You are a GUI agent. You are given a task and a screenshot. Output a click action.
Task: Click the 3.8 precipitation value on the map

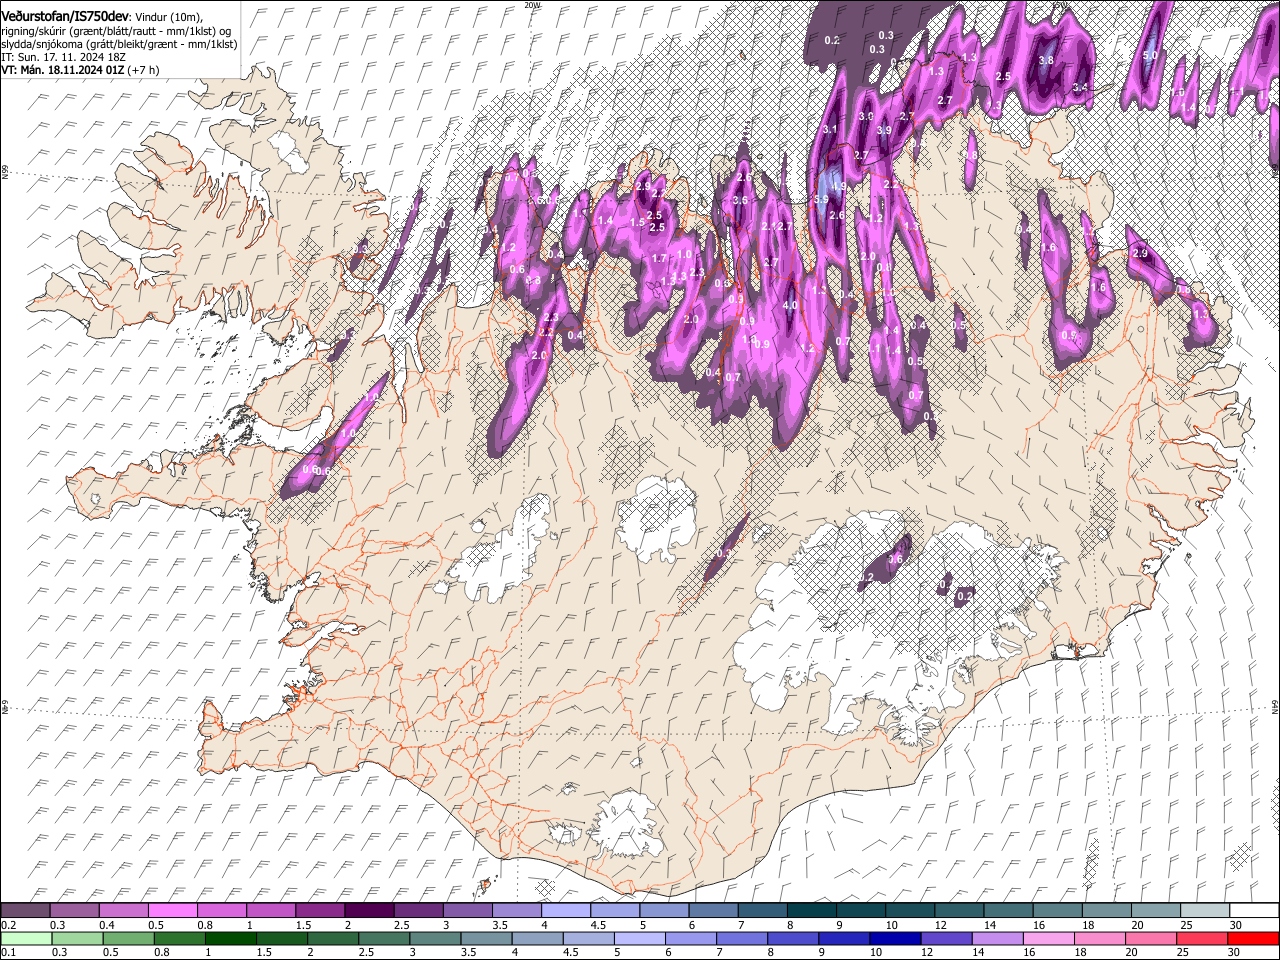tap(1046, 61)
